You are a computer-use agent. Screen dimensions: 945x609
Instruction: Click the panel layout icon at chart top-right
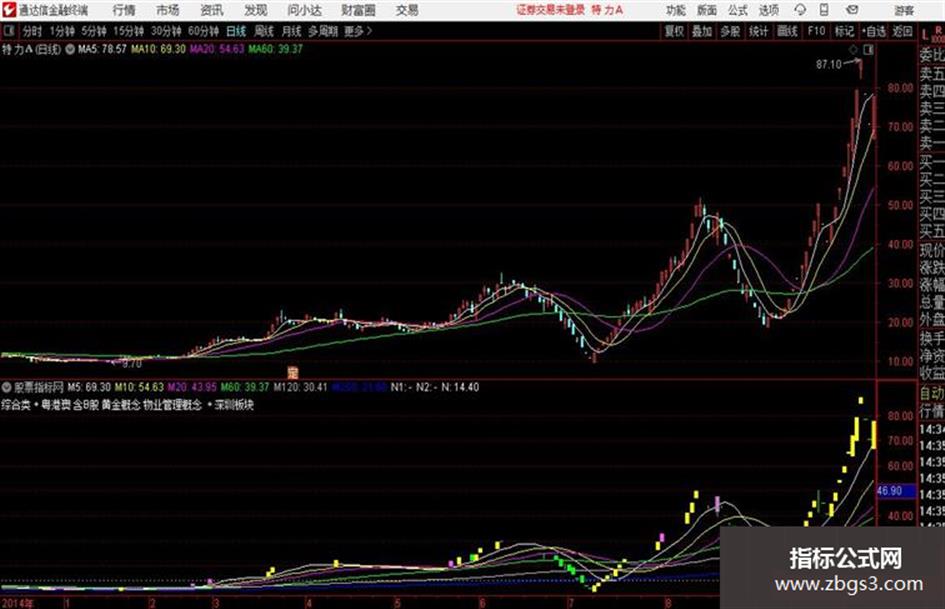868,50
